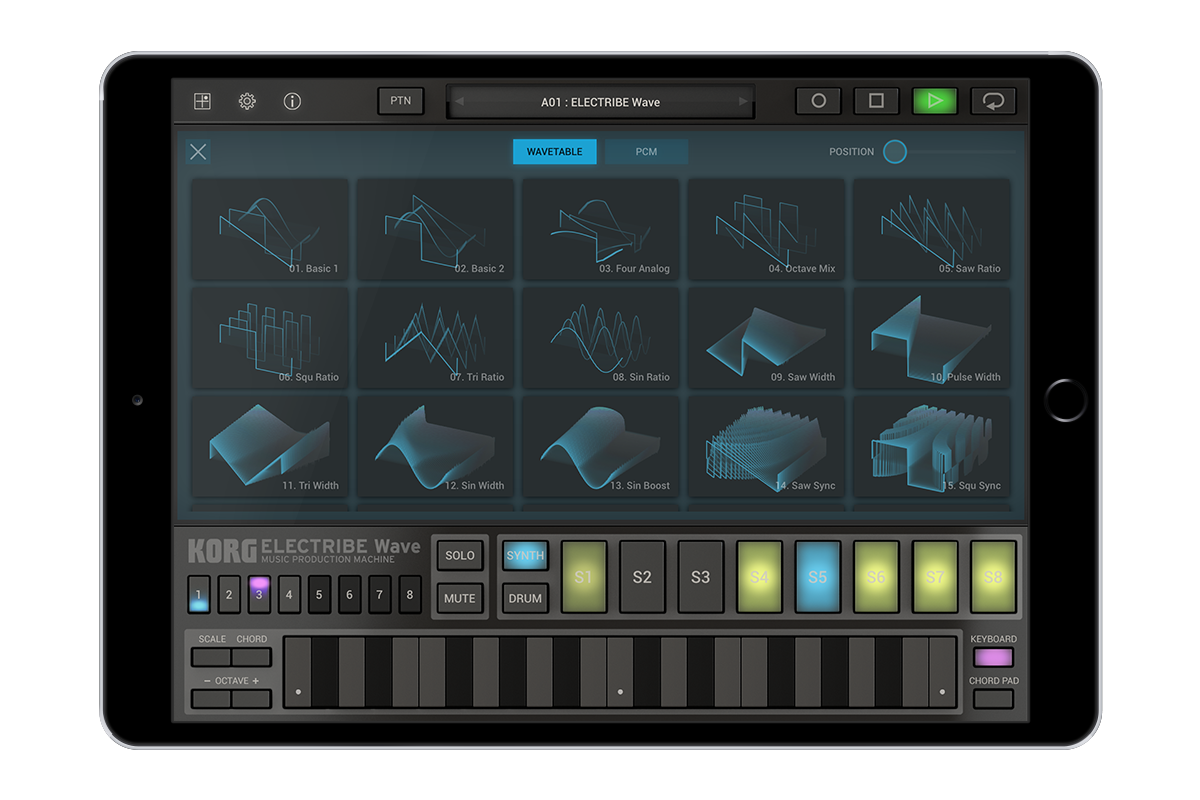Go to previous pattern with left arrow

(459, 102)
